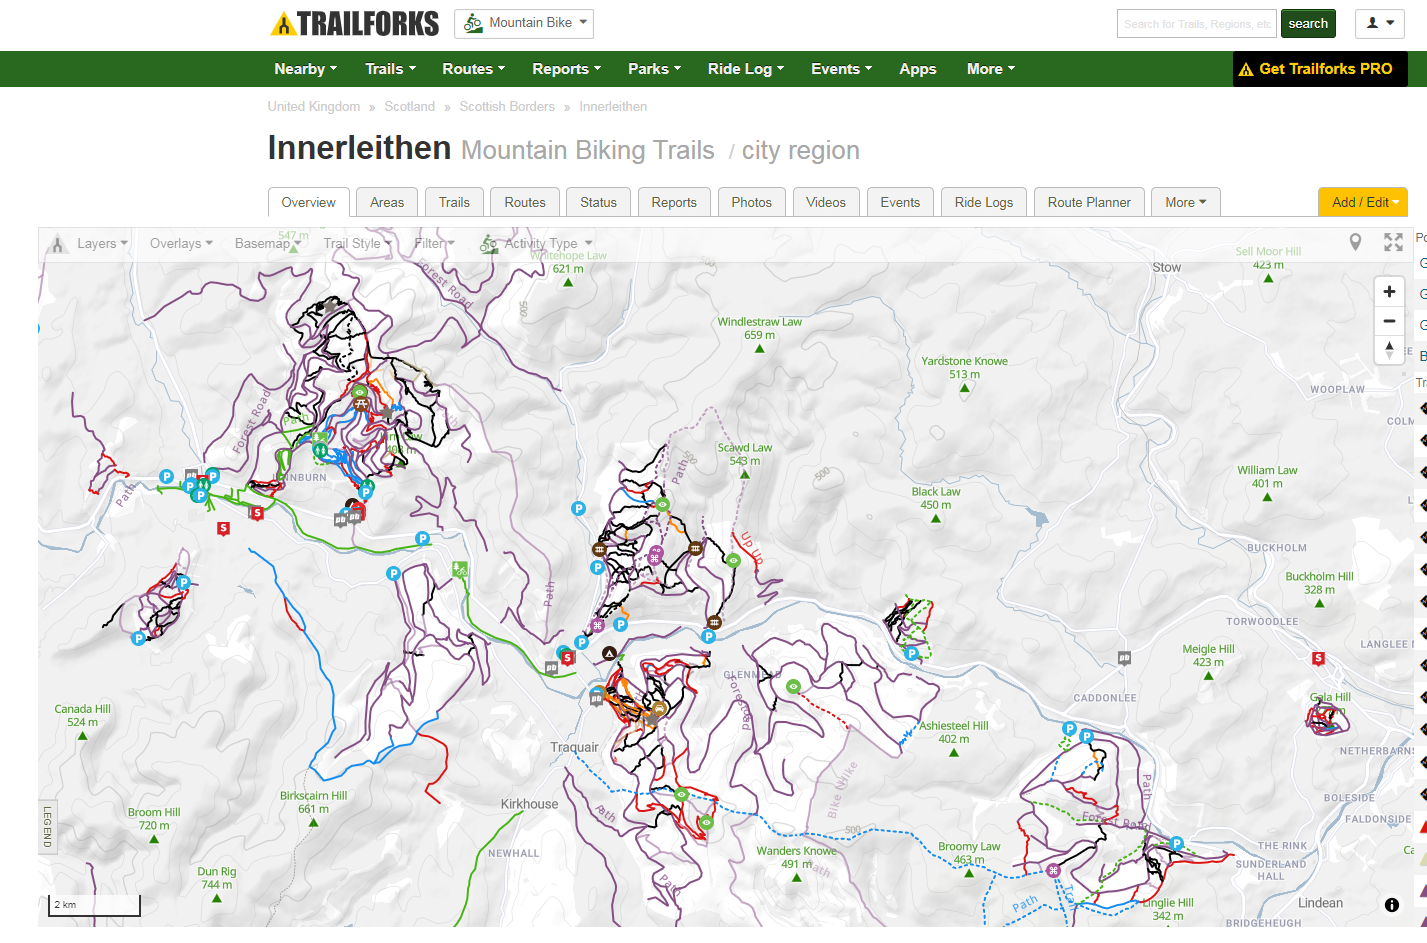Follow the Innerleithen breadcrumb link

coord(613,106)
